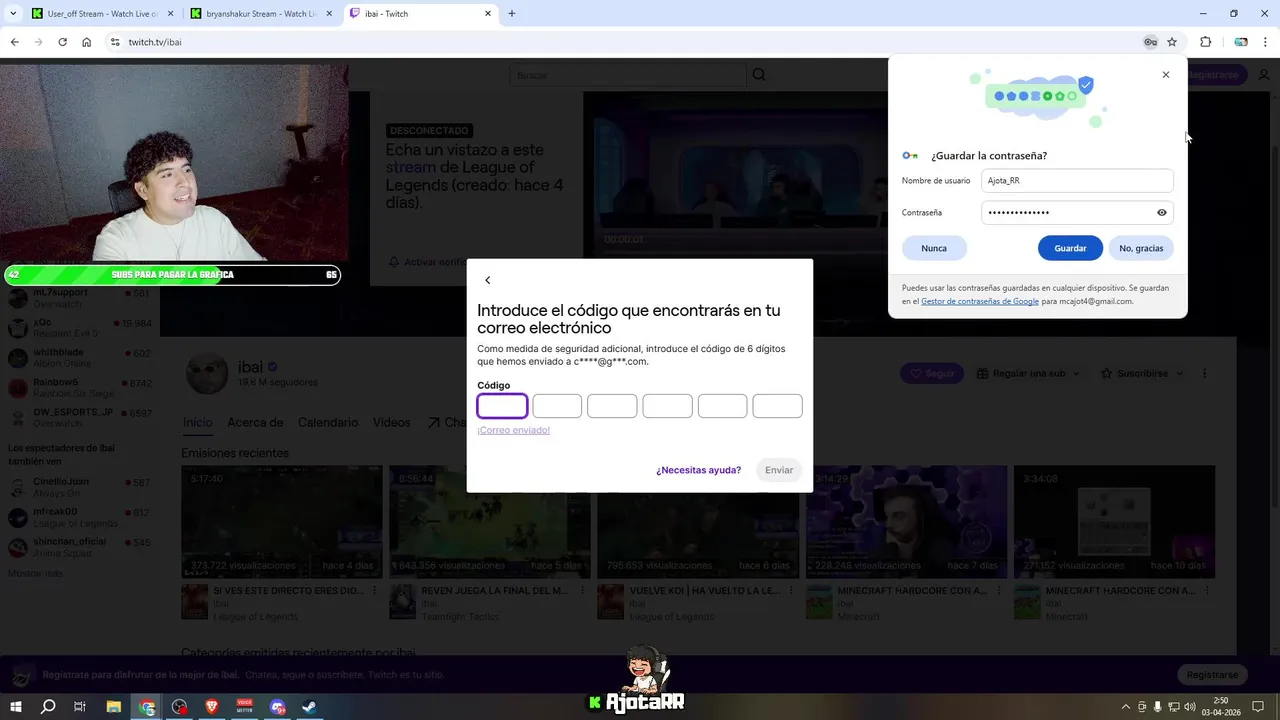Open the Acerca de channel tab
The height and width of the screenshot is (720, 1280).
point(255,423)
